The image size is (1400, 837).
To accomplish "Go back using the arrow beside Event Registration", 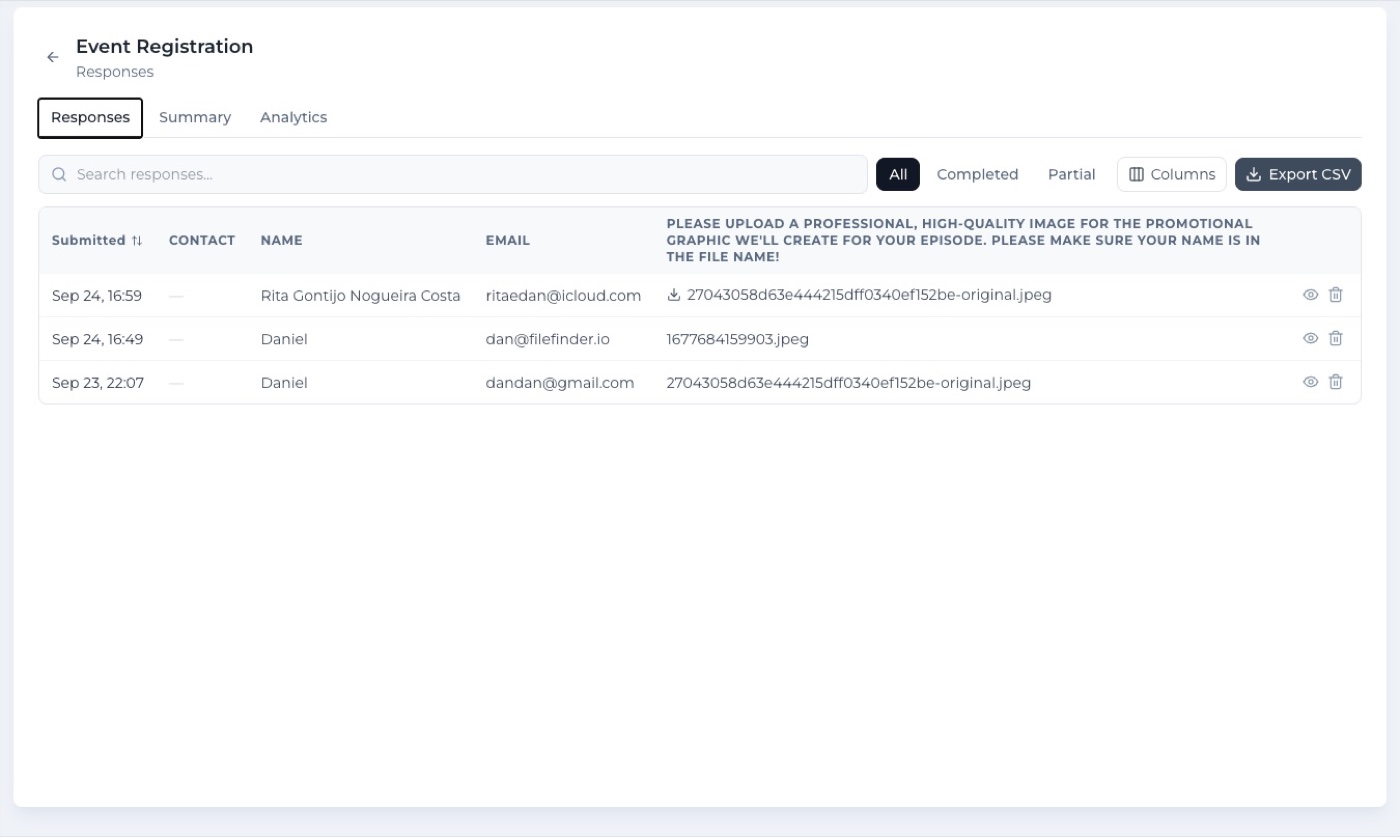I will pos(53,57).
